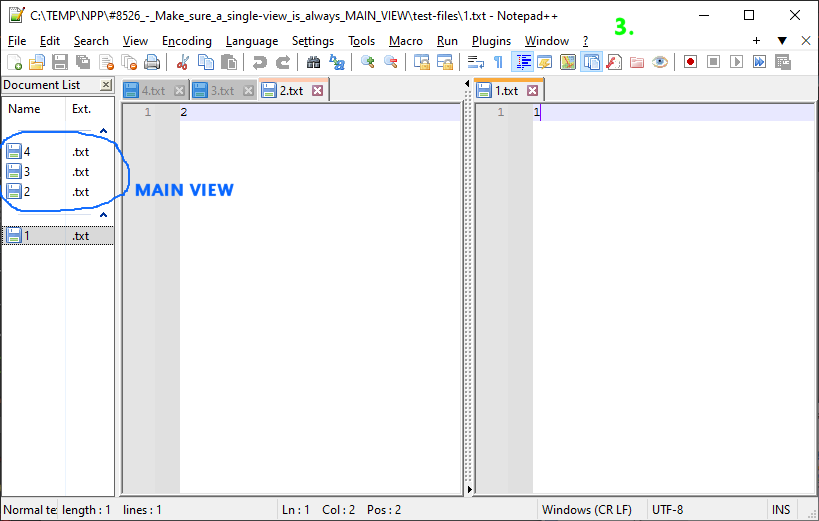Open the tab list dropdown triangle
The width and height of the screenshot is (819, 521).
[x=782, y=41]
